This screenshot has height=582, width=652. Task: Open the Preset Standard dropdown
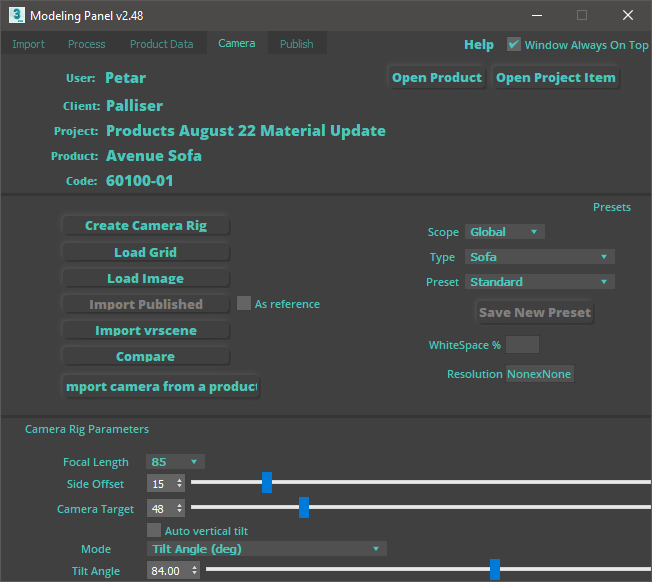(x=539, y=282)
